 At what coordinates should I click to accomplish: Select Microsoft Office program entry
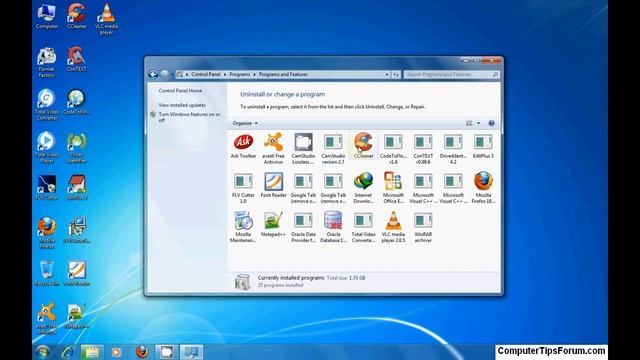[393, 188]
